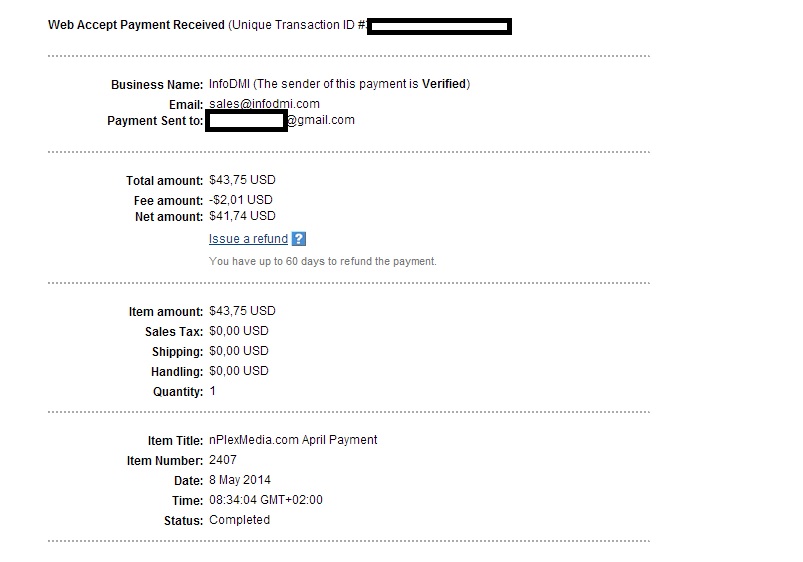Click the Completed status text
Screen dimensions: 803x562
239,520
